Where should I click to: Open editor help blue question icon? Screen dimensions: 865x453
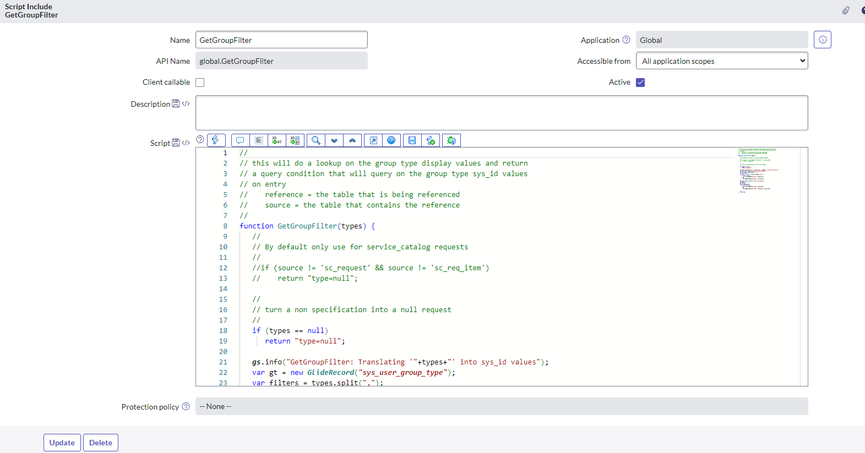[x=391, y=140]
